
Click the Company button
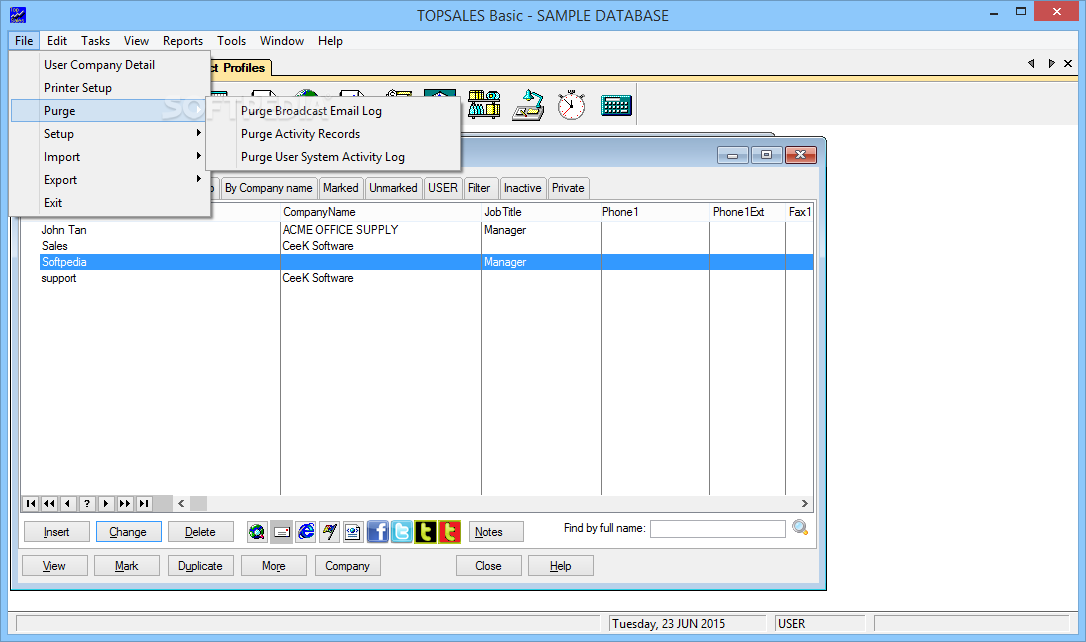[348, 566]
